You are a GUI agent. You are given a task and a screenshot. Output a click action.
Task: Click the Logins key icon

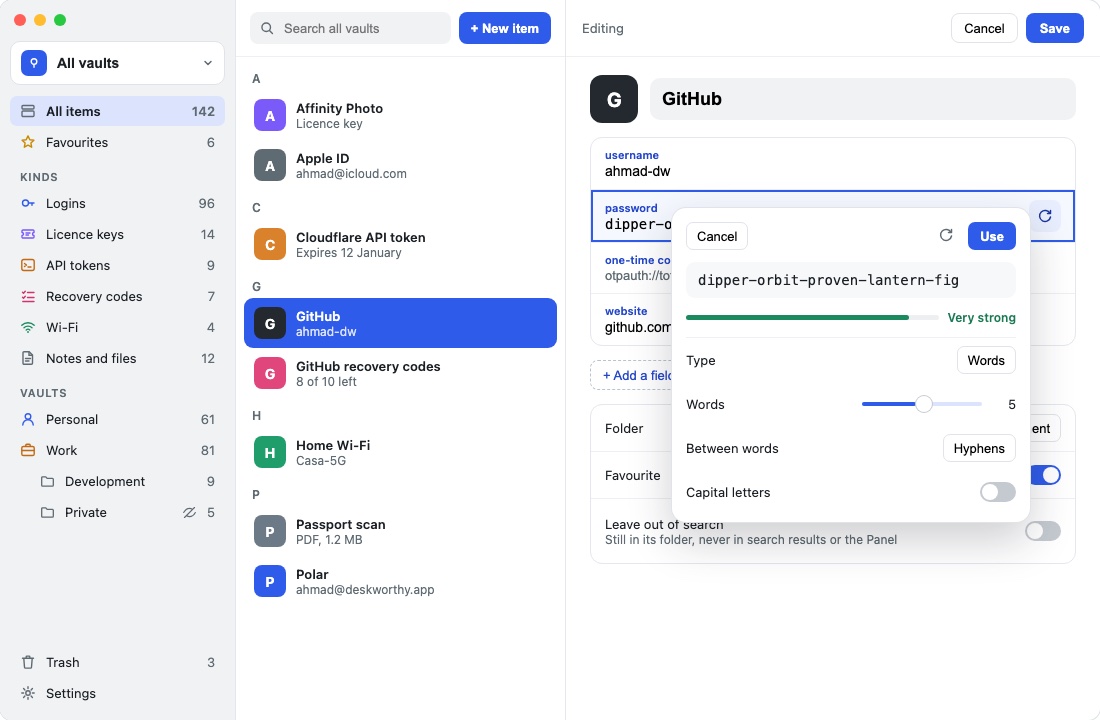click(28, 204)
